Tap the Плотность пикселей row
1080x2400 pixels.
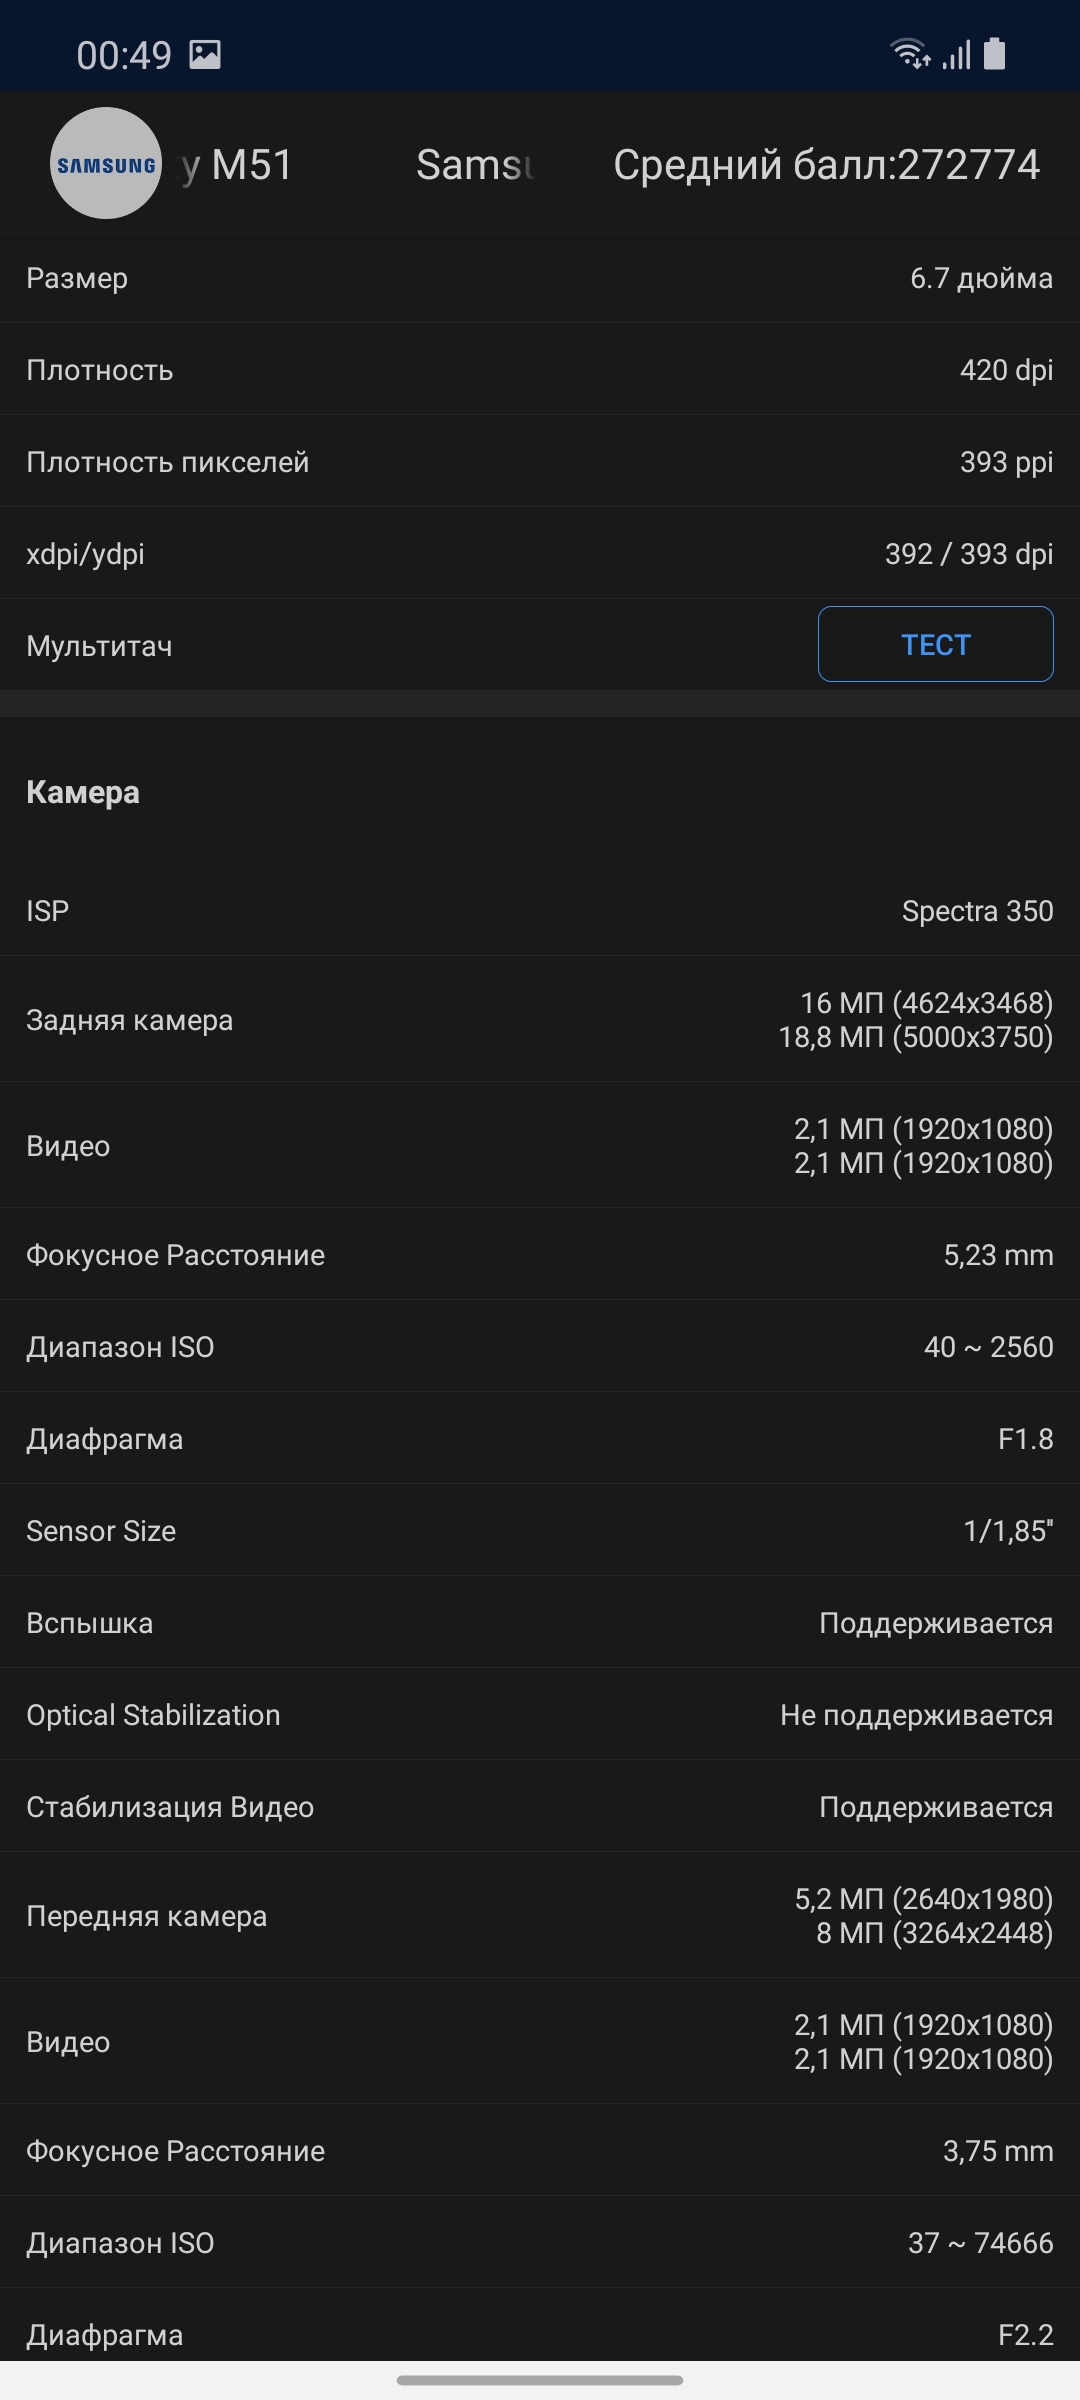[x=540, y=462]
